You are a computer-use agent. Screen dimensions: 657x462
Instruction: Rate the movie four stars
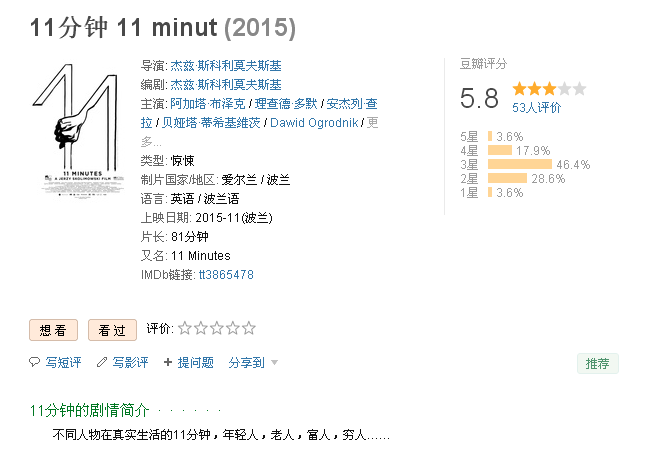233,328
